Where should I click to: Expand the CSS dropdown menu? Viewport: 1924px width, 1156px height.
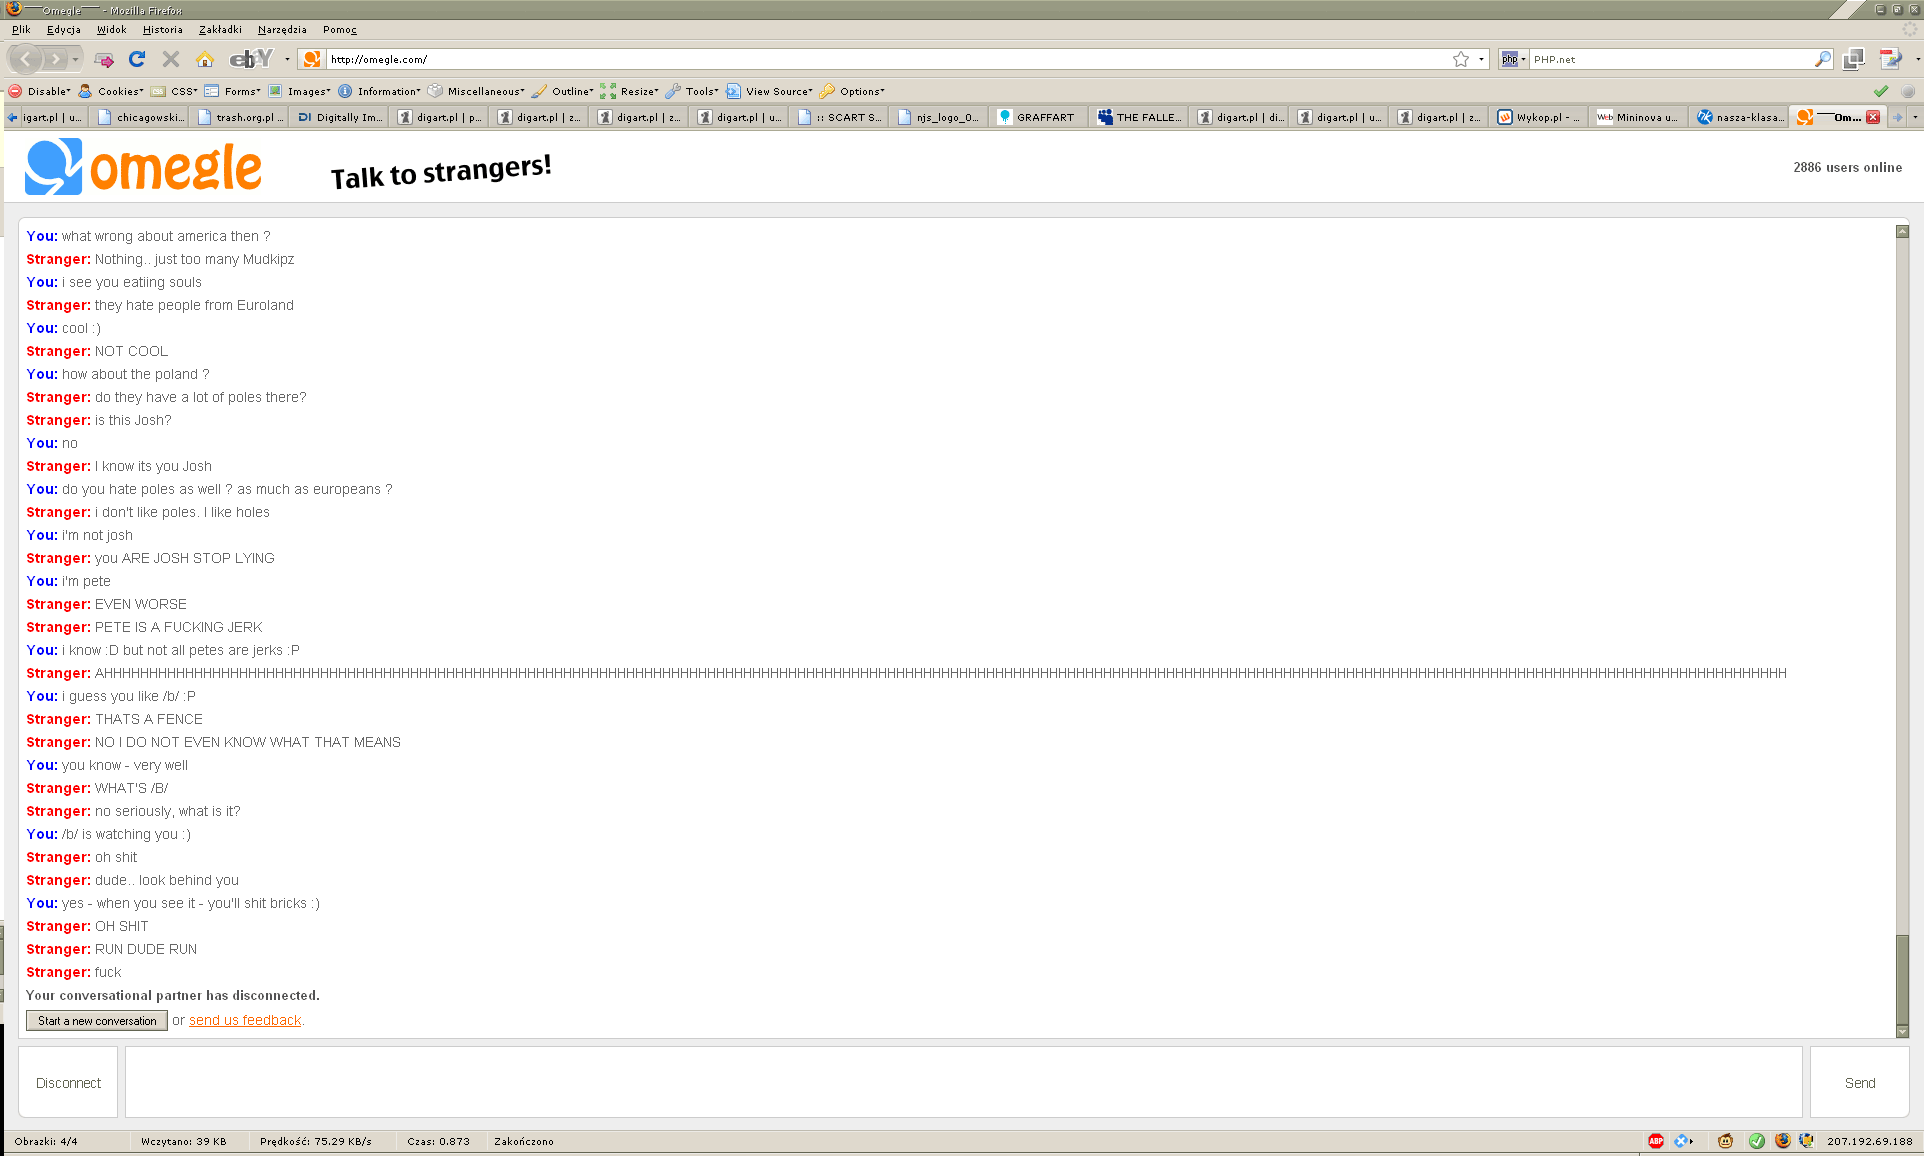pos(175,91)
